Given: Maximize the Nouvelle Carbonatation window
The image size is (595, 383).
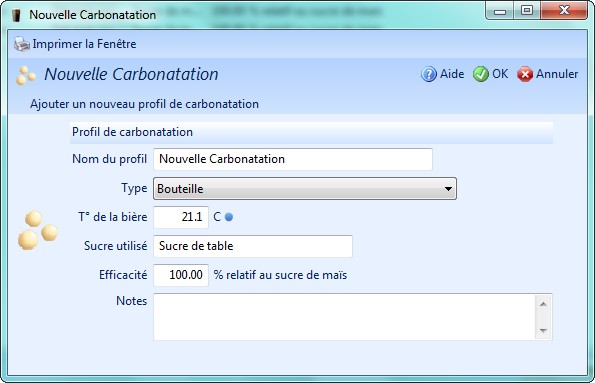Looking at the screenshot, I should [x=527, y=11].
